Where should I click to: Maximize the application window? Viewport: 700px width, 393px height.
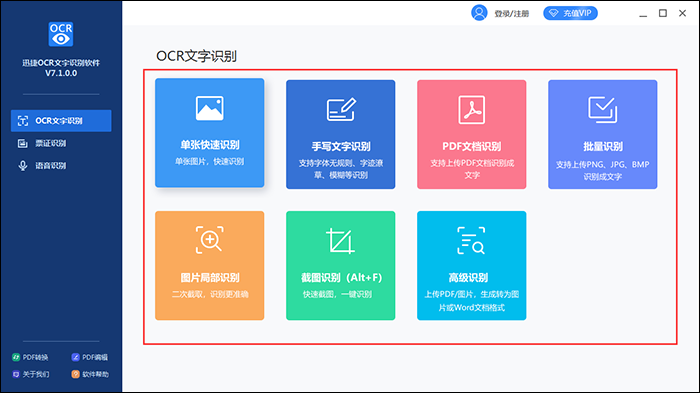[x=663, y=13]
